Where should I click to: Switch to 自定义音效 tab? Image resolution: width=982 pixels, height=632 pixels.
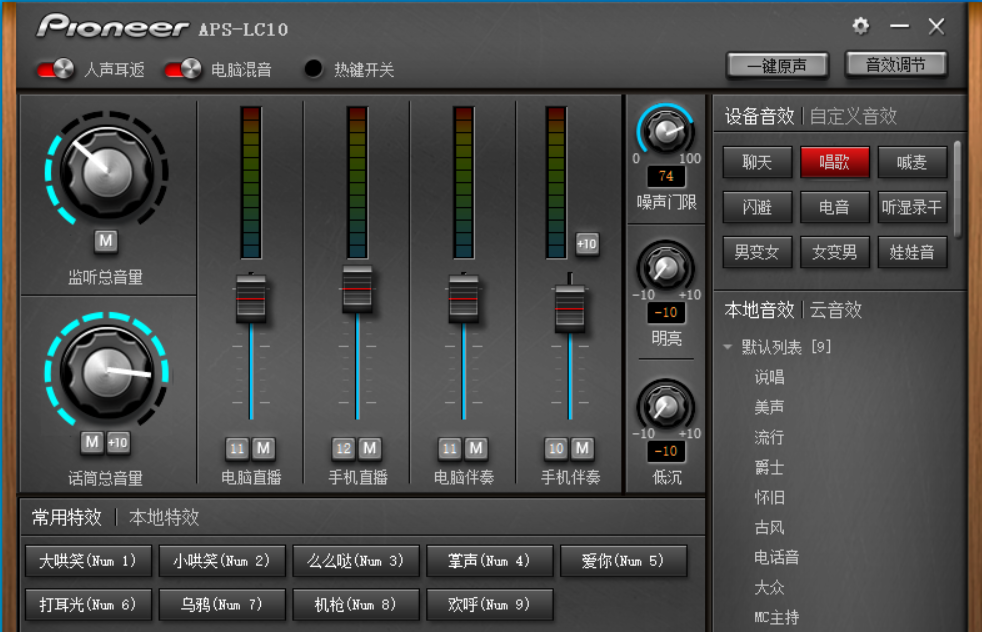pyautogui.click(x=853, y=116)
